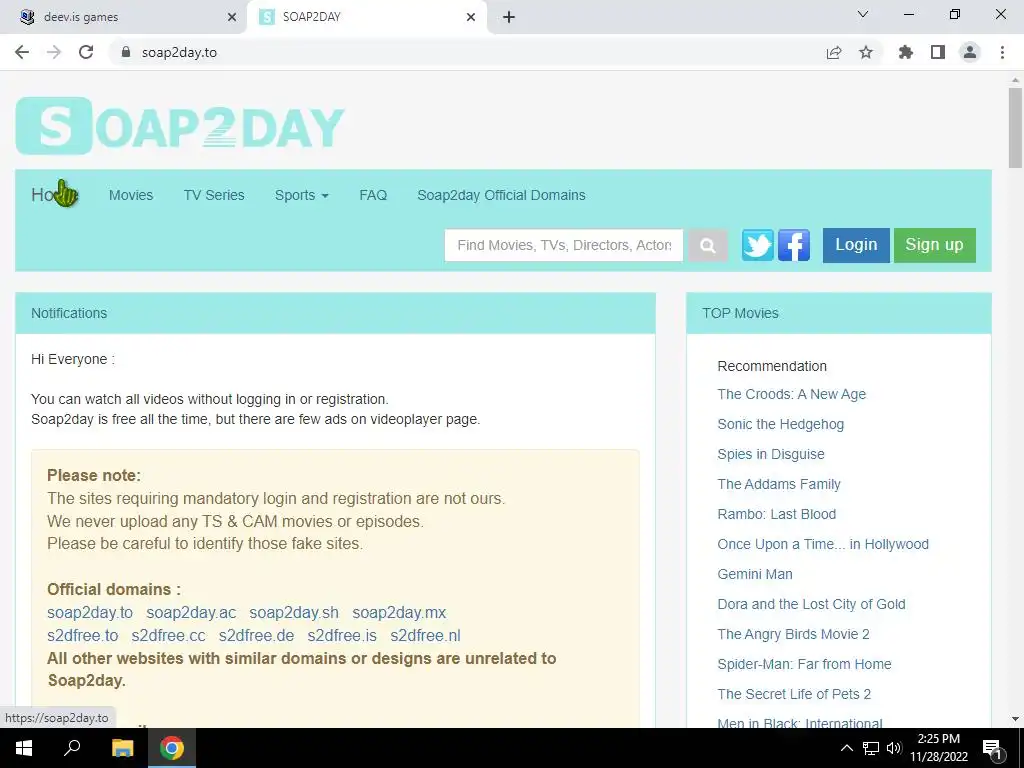Open The Addams Family link
The image size is (1024, 768).
(x=778, y=485)
